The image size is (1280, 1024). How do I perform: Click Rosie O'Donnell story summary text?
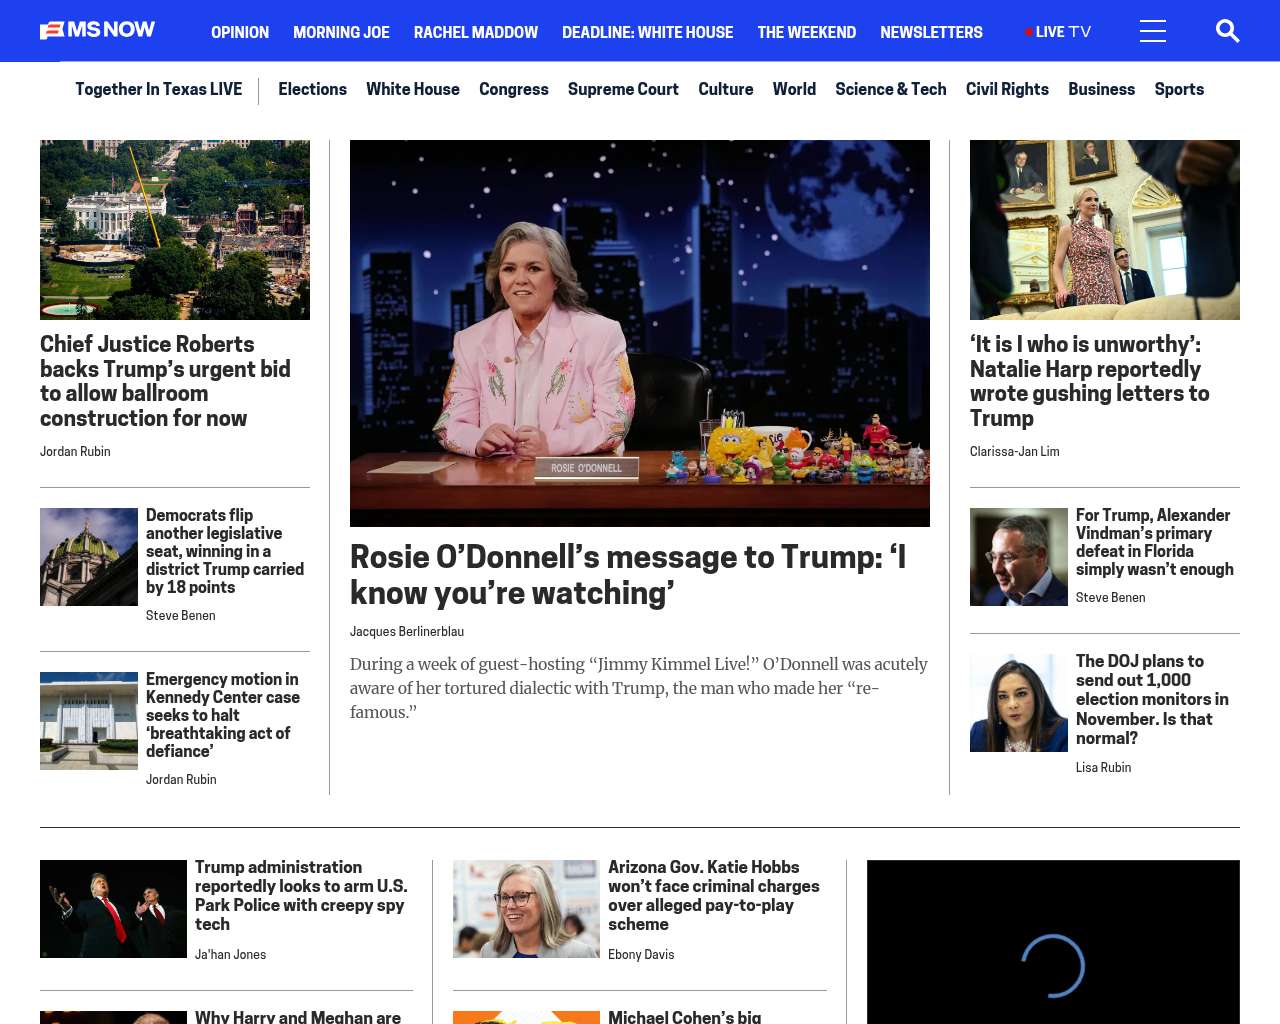[x=639, y=688]
